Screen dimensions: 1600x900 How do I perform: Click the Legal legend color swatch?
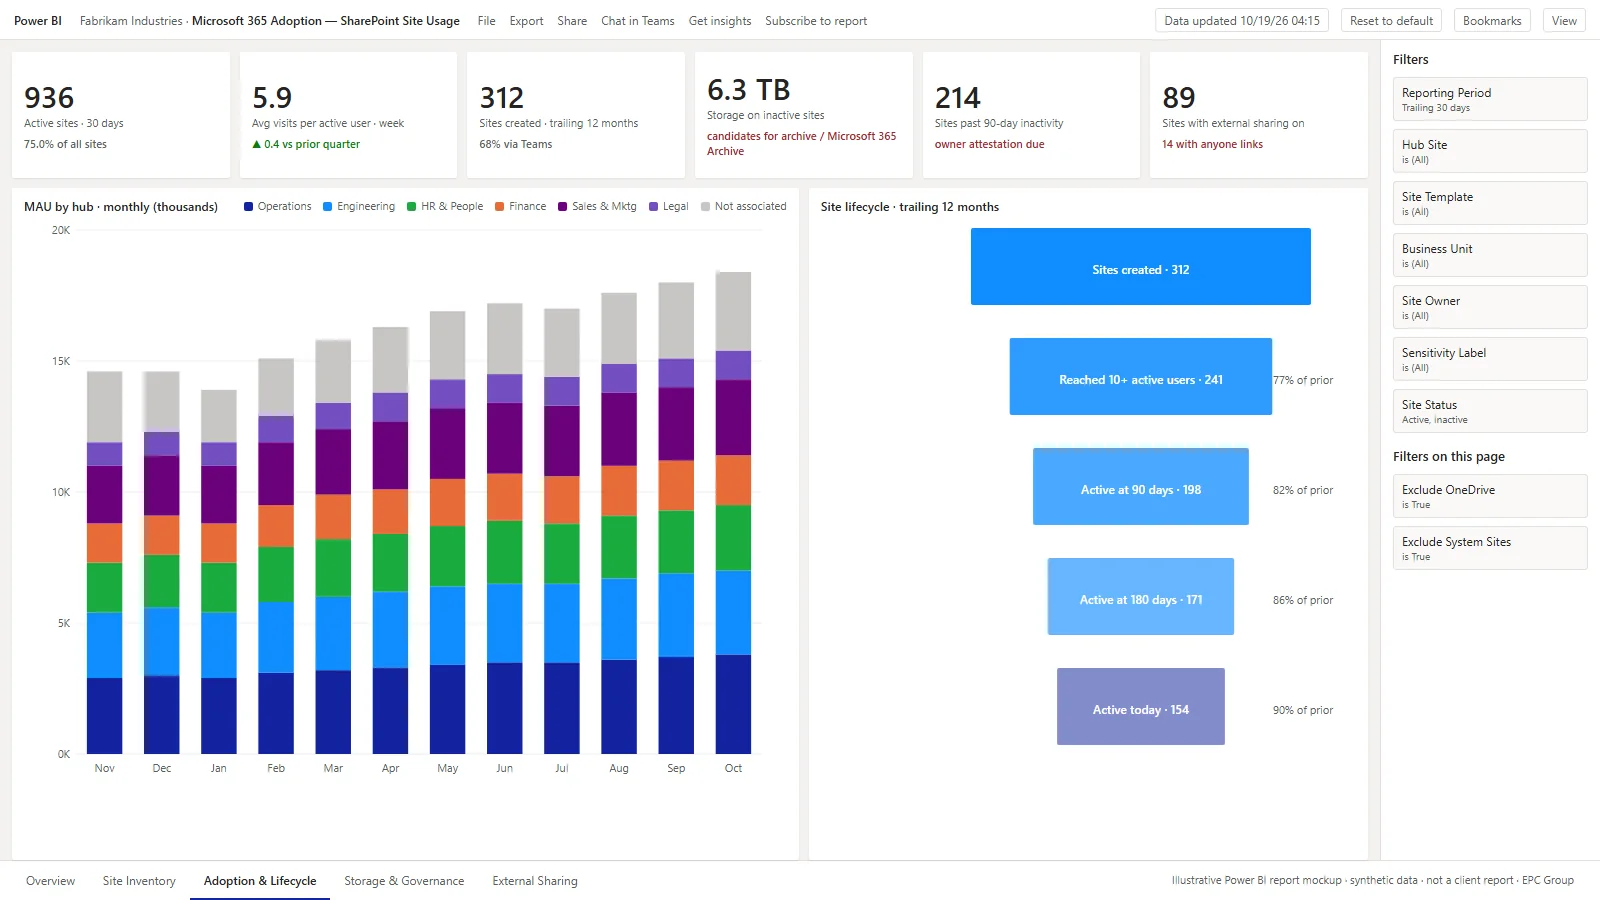pos(653,207)
